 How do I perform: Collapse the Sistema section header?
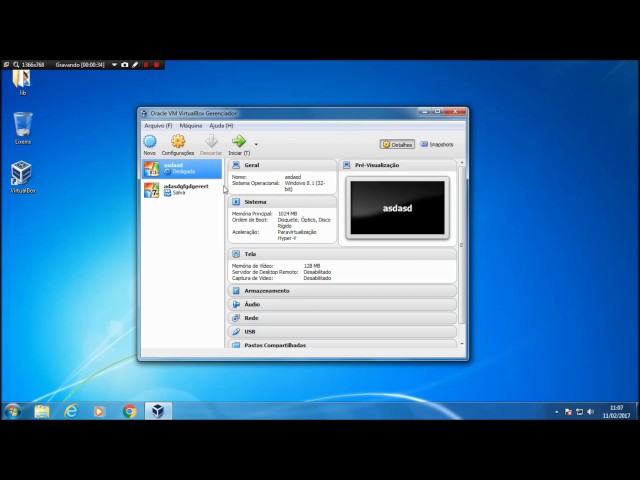(282, 202)
